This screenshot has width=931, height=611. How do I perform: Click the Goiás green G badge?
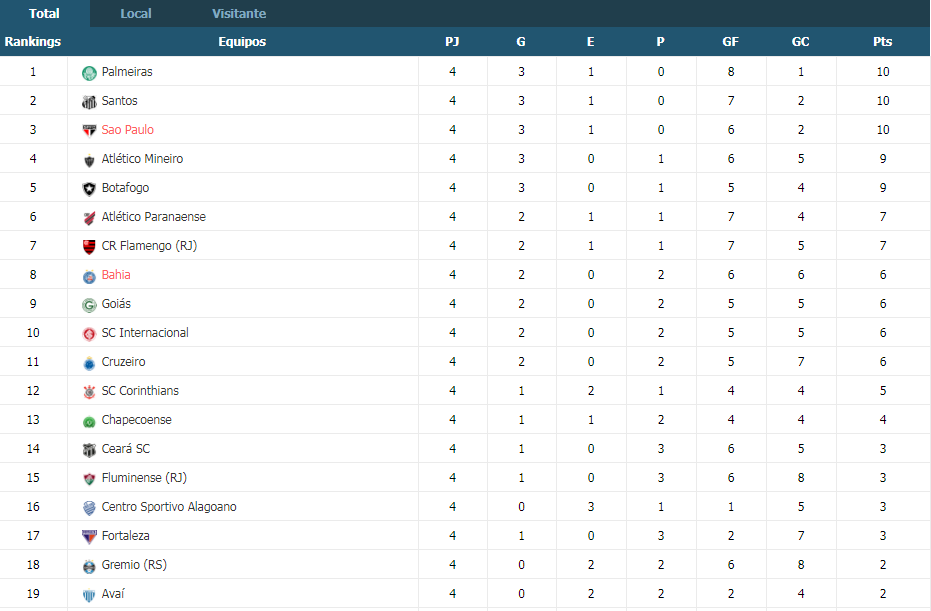pos(89,305)
